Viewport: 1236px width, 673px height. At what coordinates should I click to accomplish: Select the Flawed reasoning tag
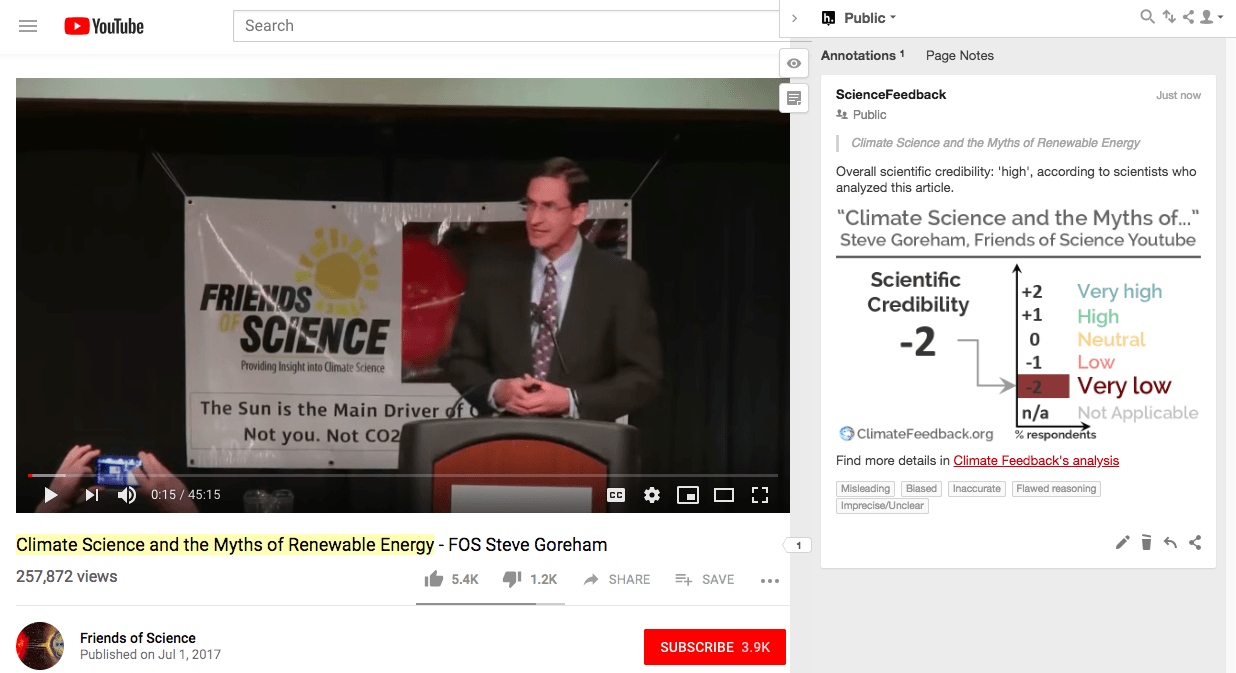pos(1056,489)
